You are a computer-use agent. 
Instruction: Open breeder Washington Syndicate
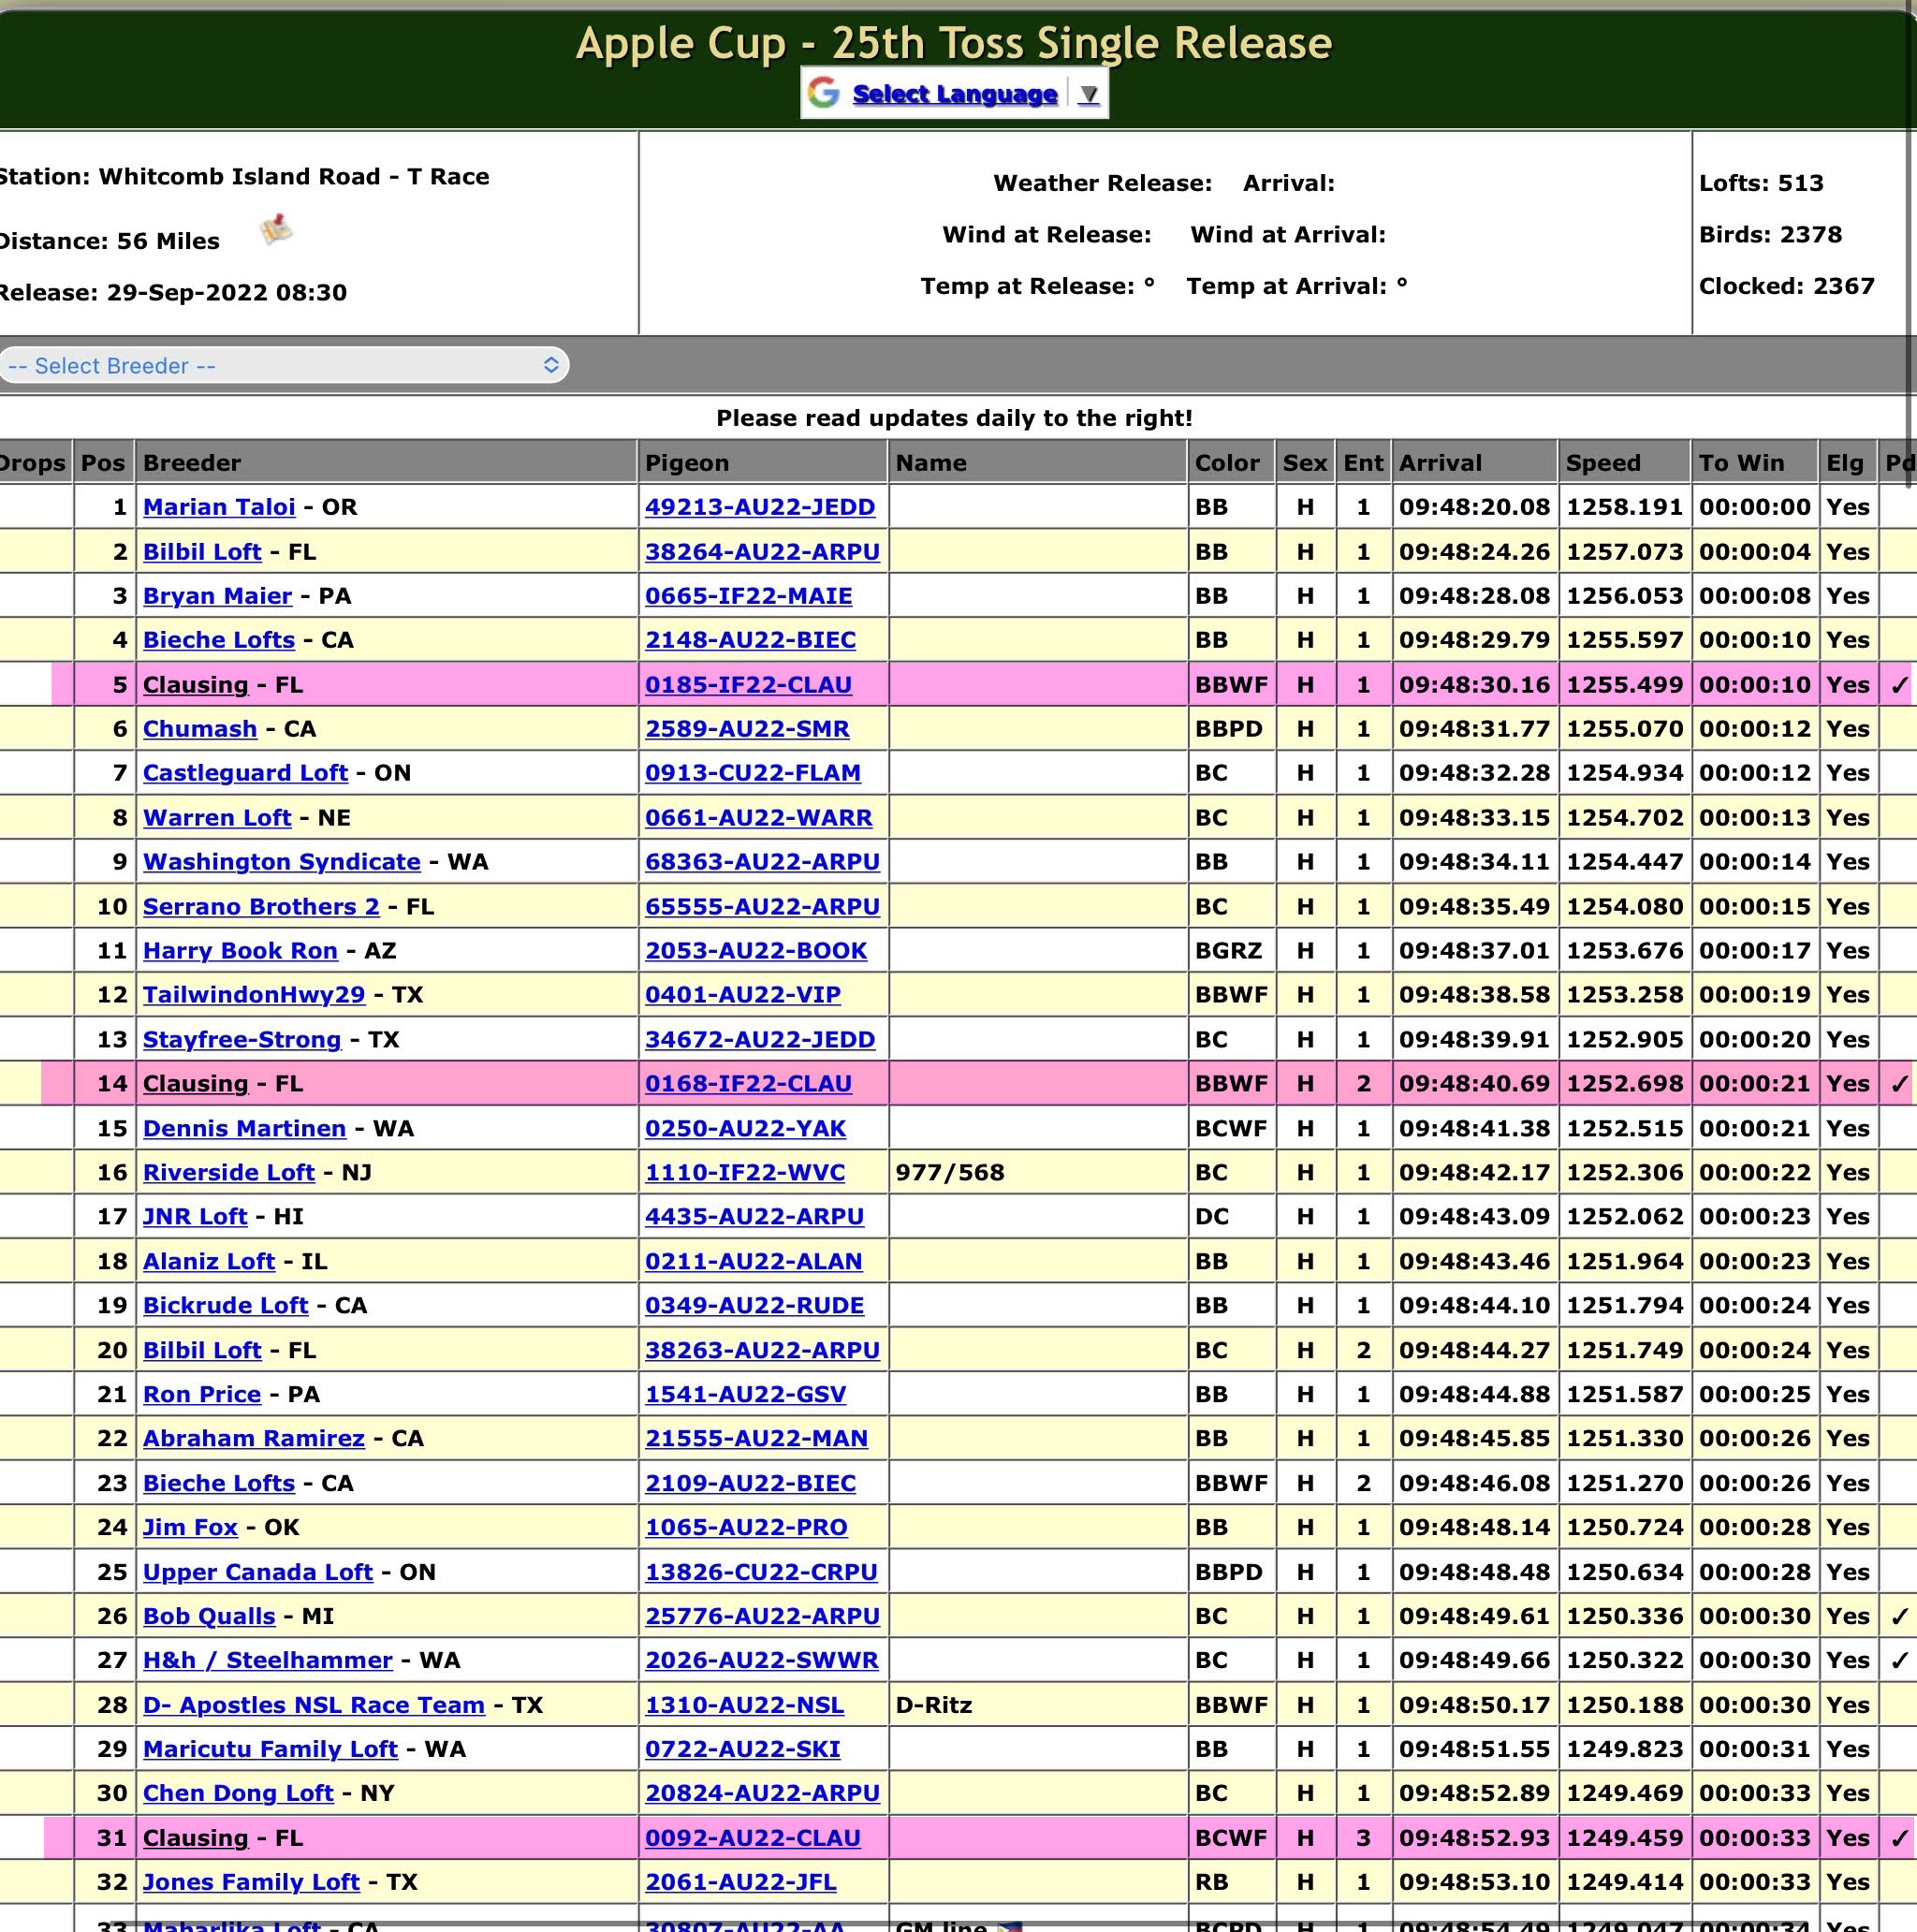(282, 862)
